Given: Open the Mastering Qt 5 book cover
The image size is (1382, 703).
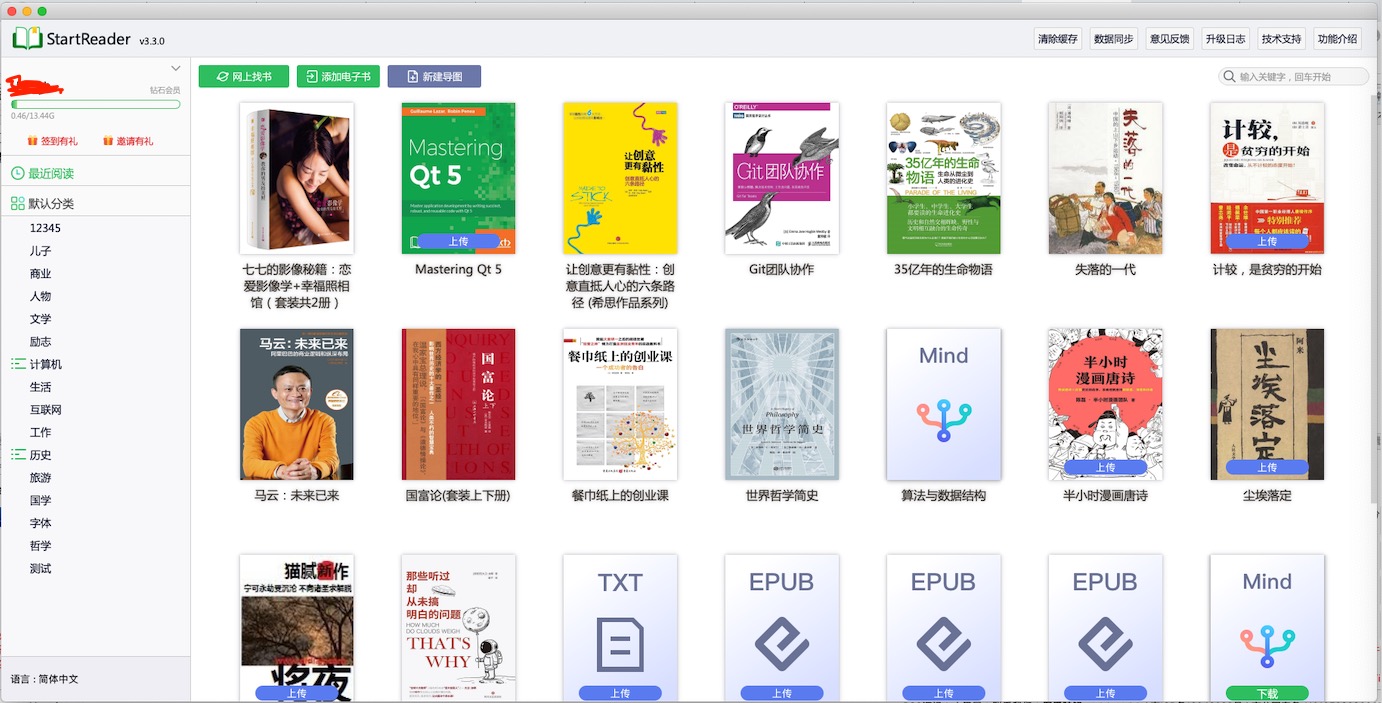Looking at the screenshot, I should [x=459, y=178].
